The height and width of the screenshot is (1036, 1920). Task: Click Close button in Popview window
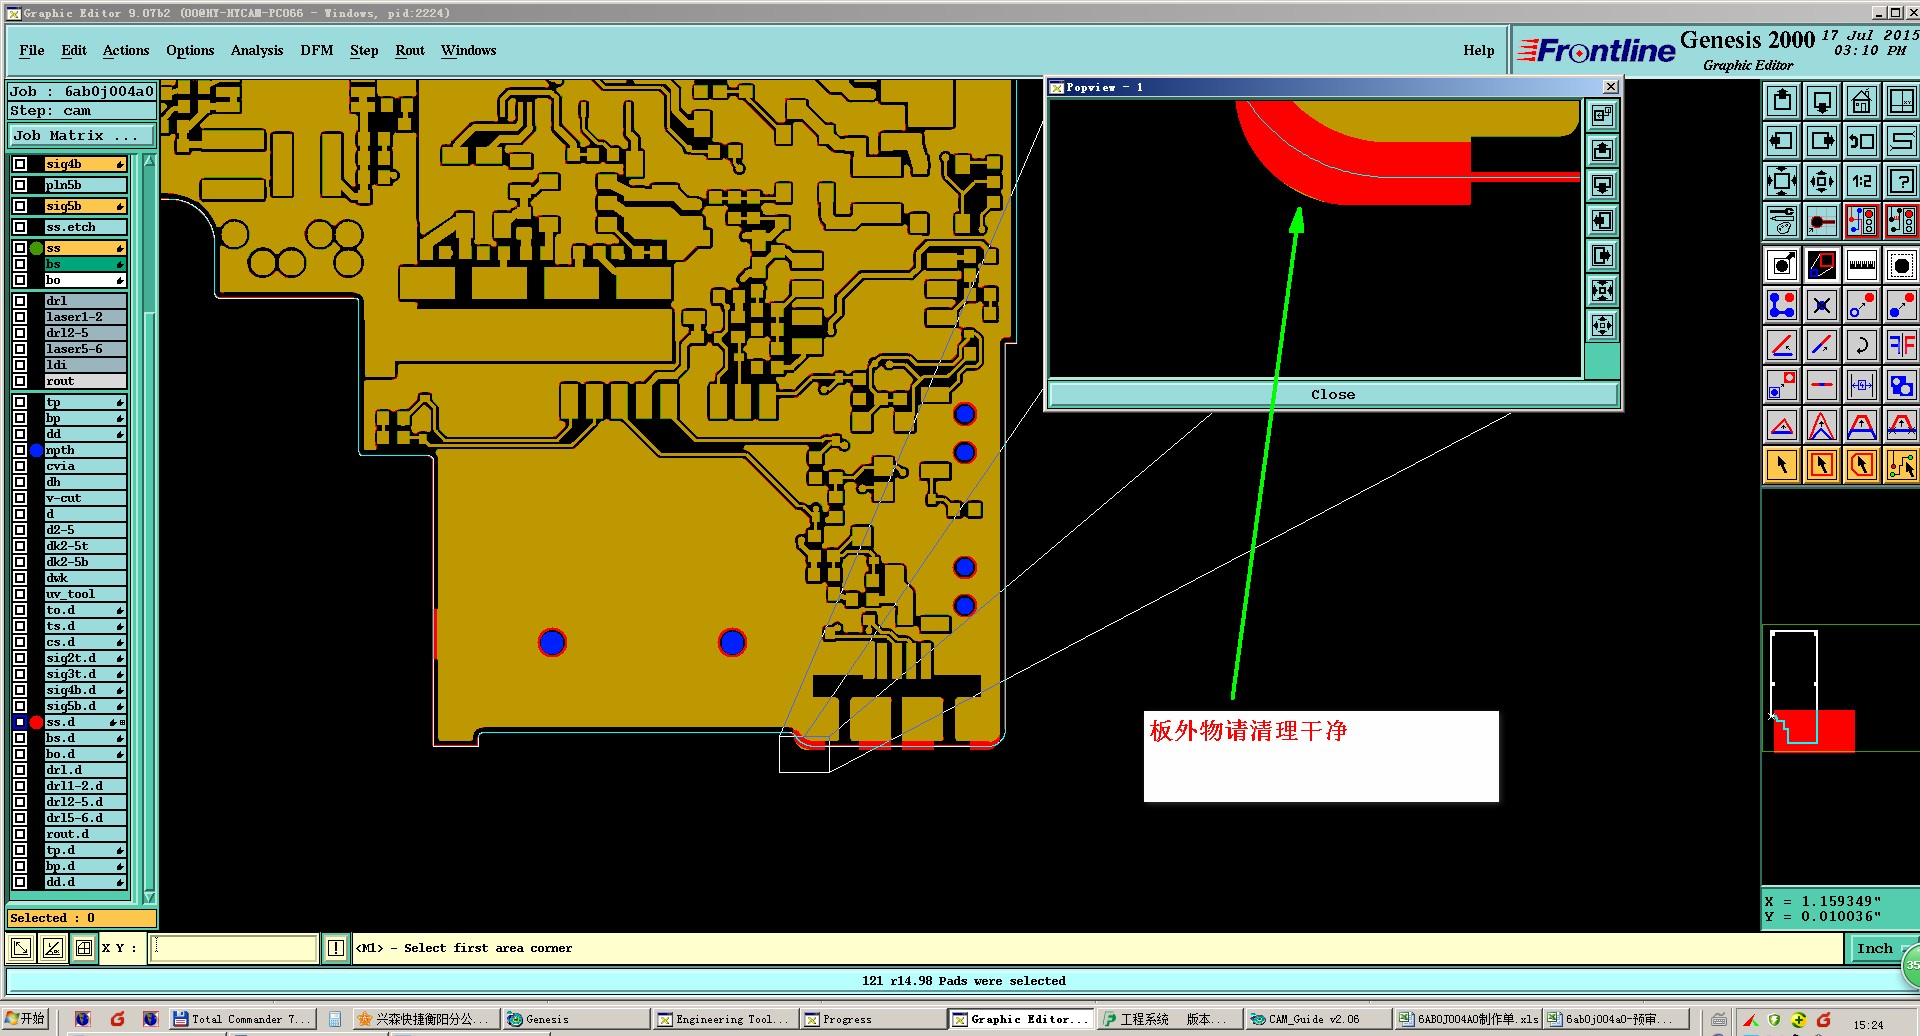point(1333,395)
